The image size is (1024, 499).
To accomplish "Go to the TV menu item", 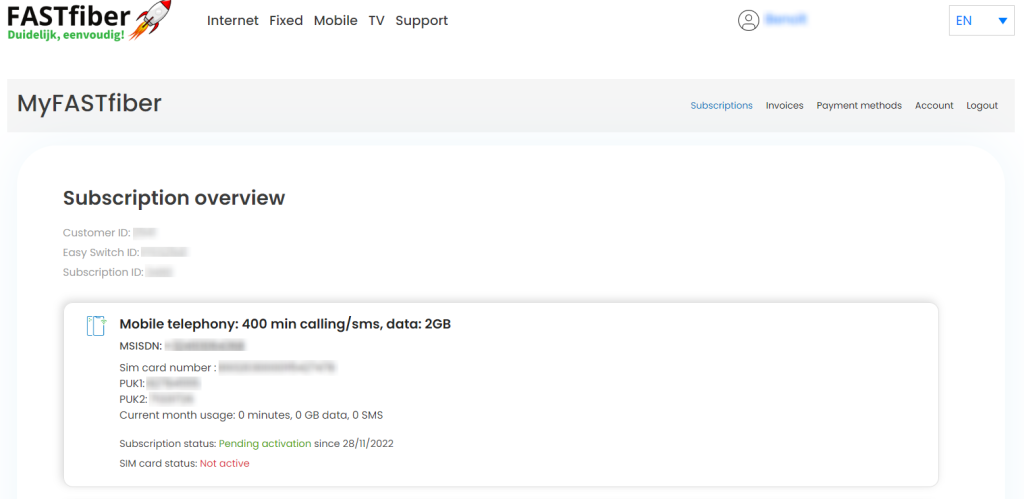I will pos(376,20).
